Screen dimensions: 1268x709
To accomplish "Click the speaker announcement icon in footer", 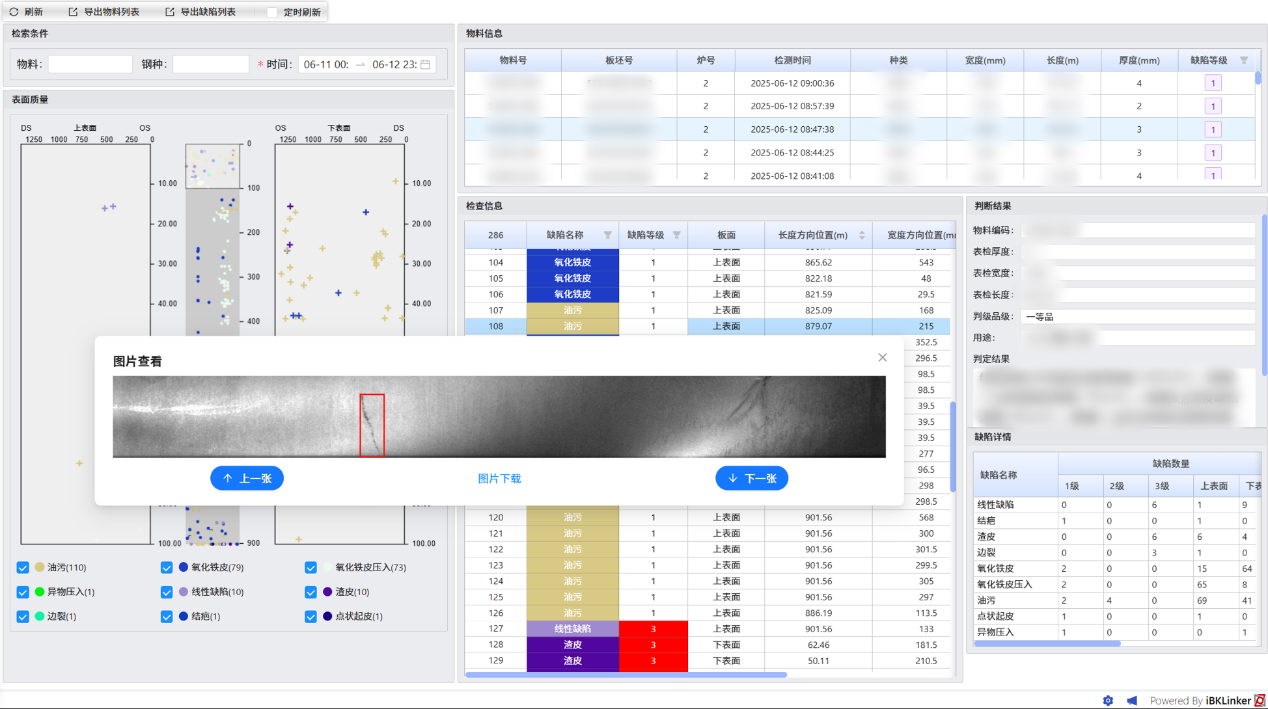I will click(x=1132, y=700).
